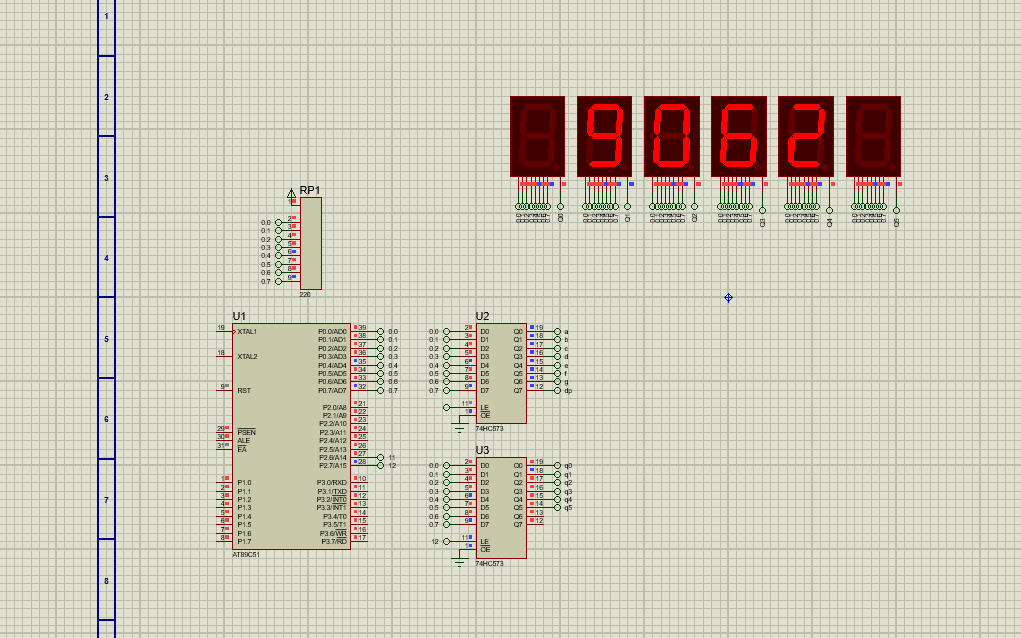Click the '0.0' terminal on U1 pin P0.0/AD0
Viewport: 1021px width, 638px height.
381,331
